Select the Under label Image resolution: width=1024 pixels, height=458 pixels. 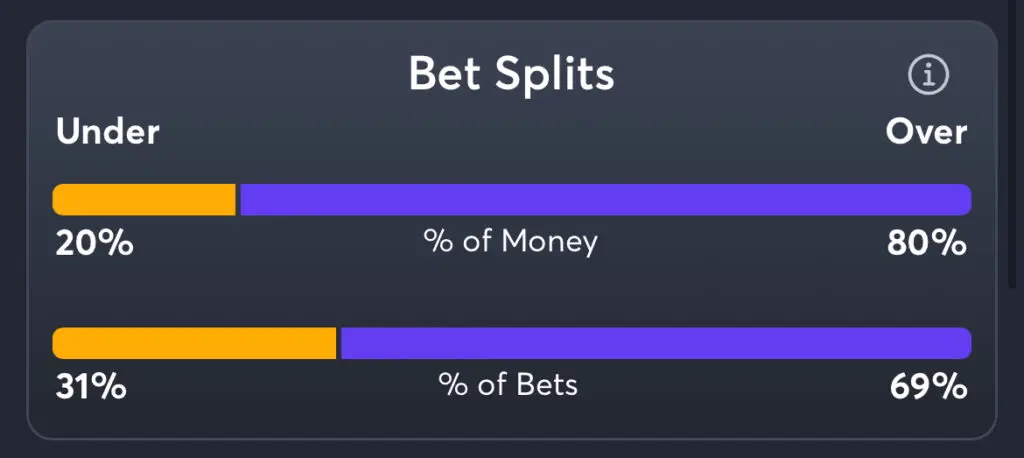(x=108, y=132)
